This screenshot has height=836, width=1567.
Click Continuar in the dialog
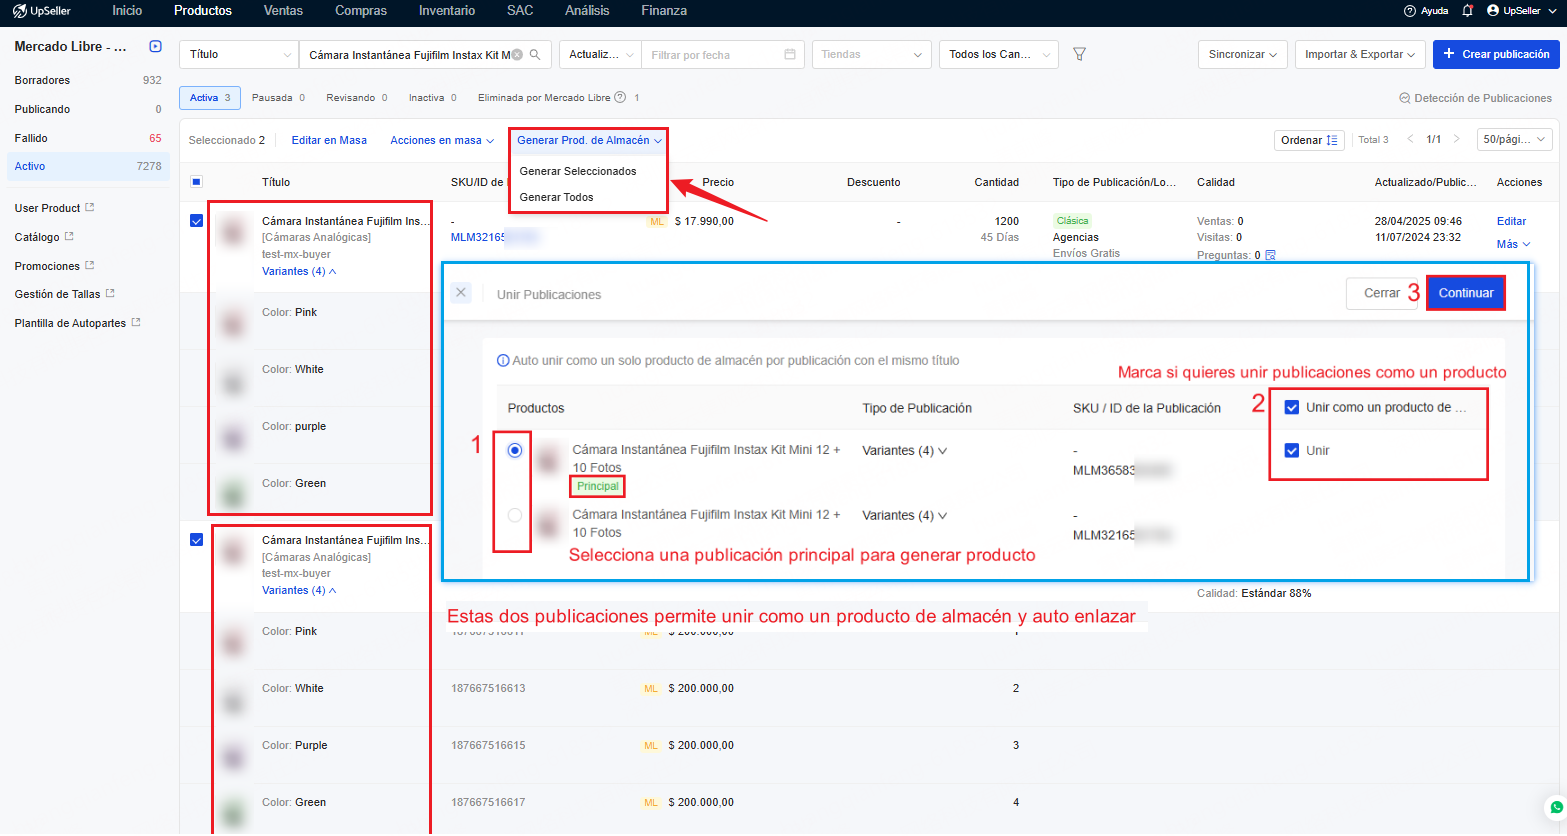coord(1466,293)
